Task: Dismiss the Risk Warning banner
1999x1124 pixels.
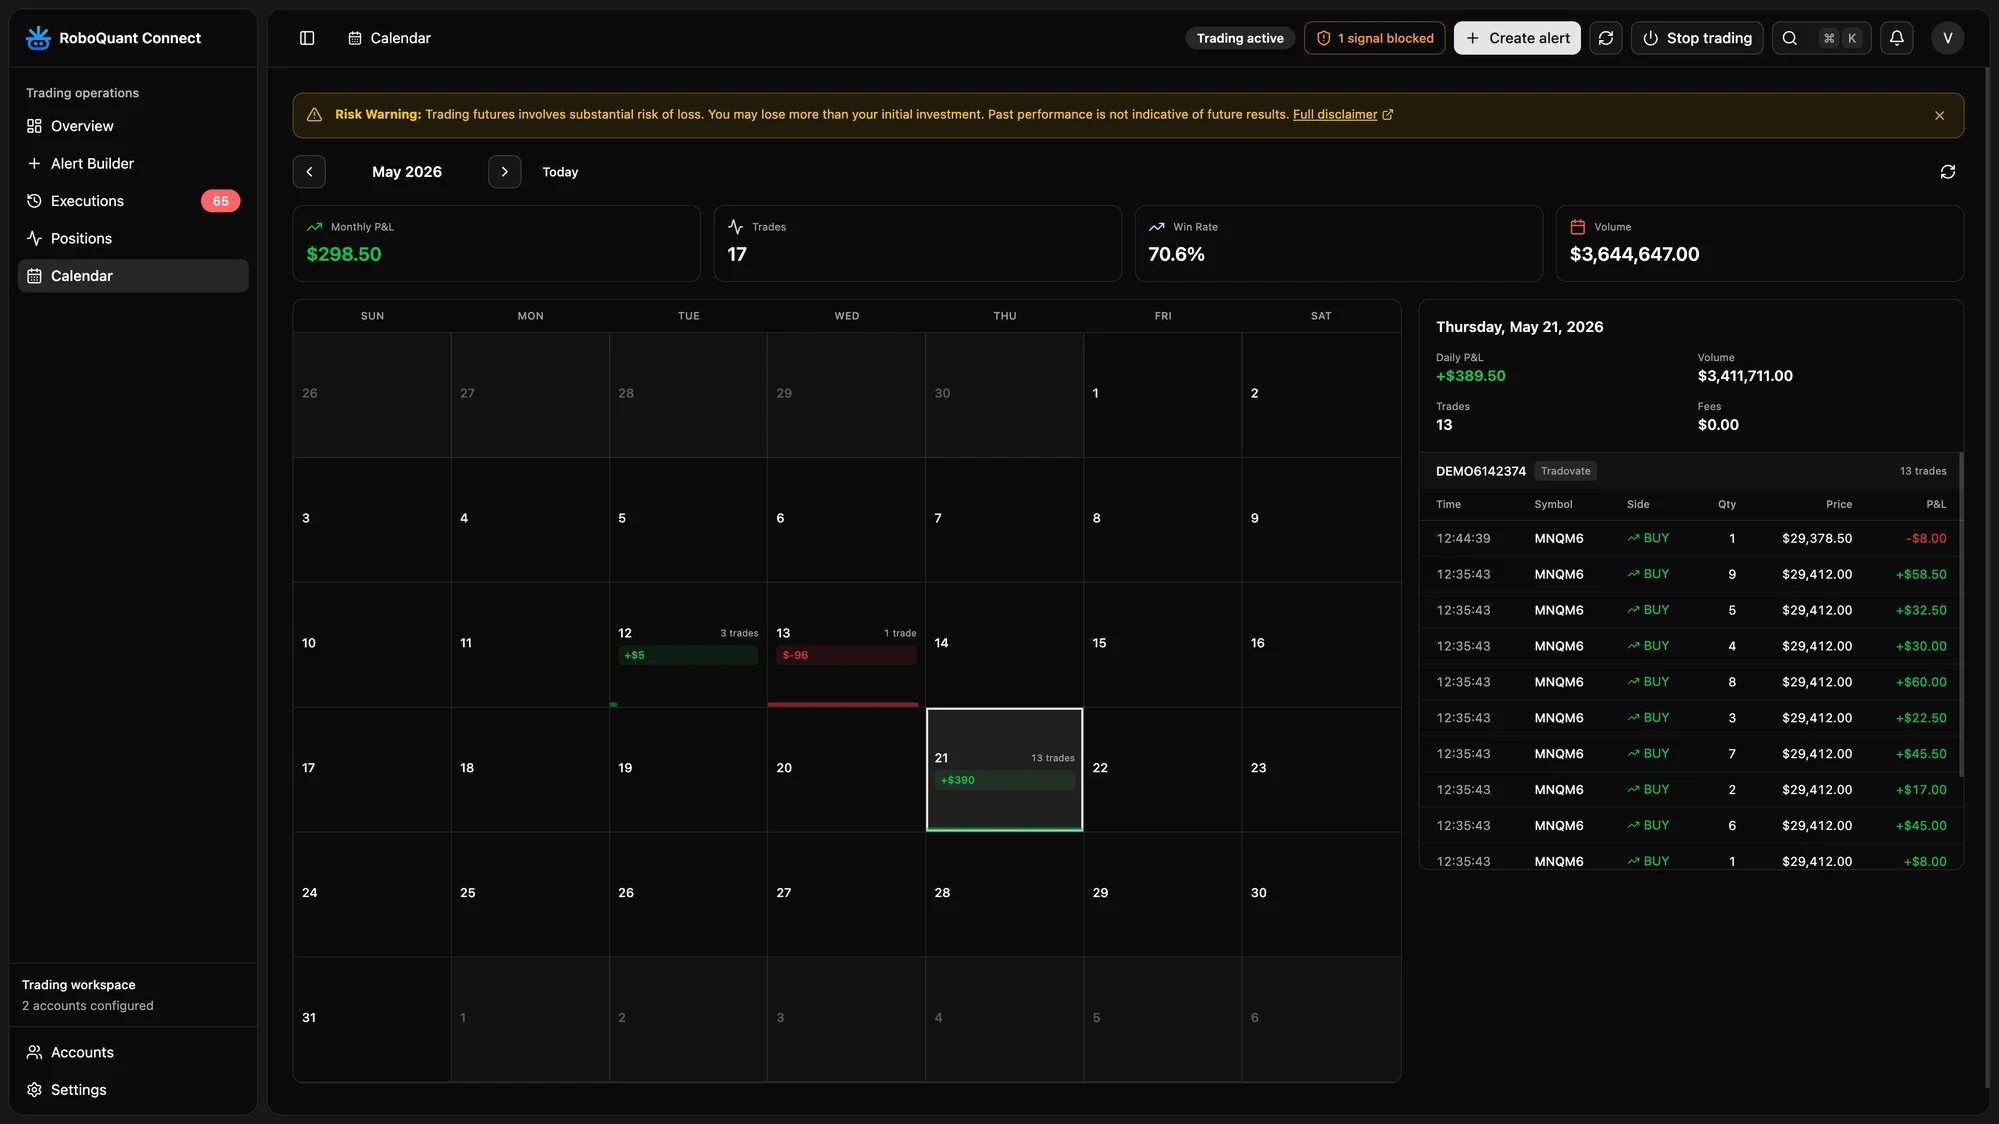Action: (x=1939, y=115)
